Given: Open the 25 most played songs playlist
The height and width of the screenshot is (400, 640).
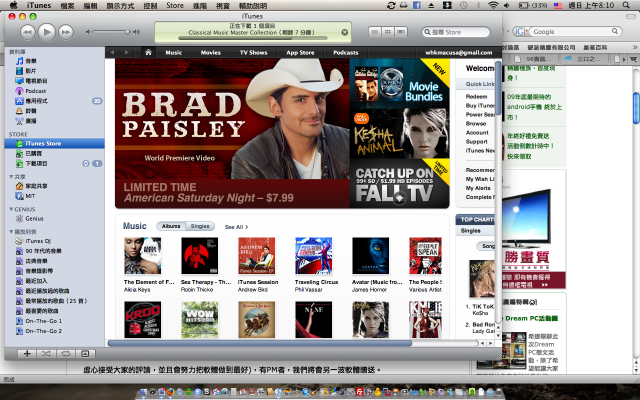Looking at the screenshot, I should pyautogui.click(x=51, y=301).
